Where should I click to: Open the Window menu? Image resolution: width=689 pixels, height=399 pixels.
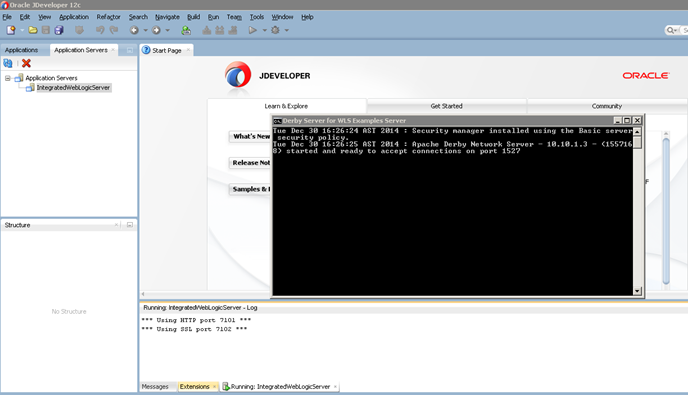(x=282, y=17)
